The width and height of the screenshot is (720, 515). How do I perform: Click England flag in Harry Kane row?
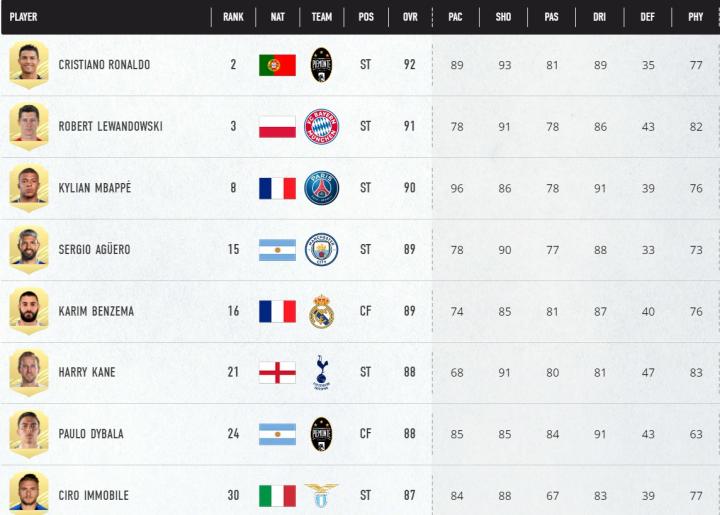coord(277,372)
